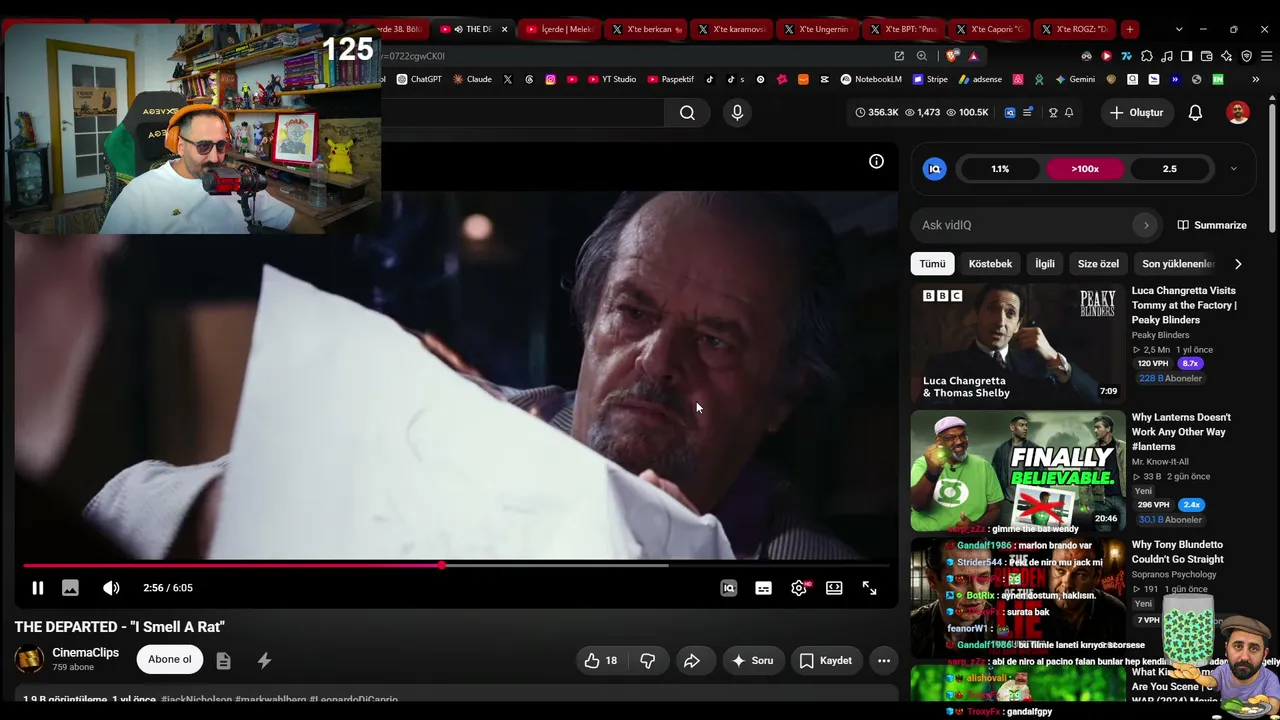Select the 1.1% vidIQ metric pill
This screenshot has height=720, width=1280.
click(1000, 169)
